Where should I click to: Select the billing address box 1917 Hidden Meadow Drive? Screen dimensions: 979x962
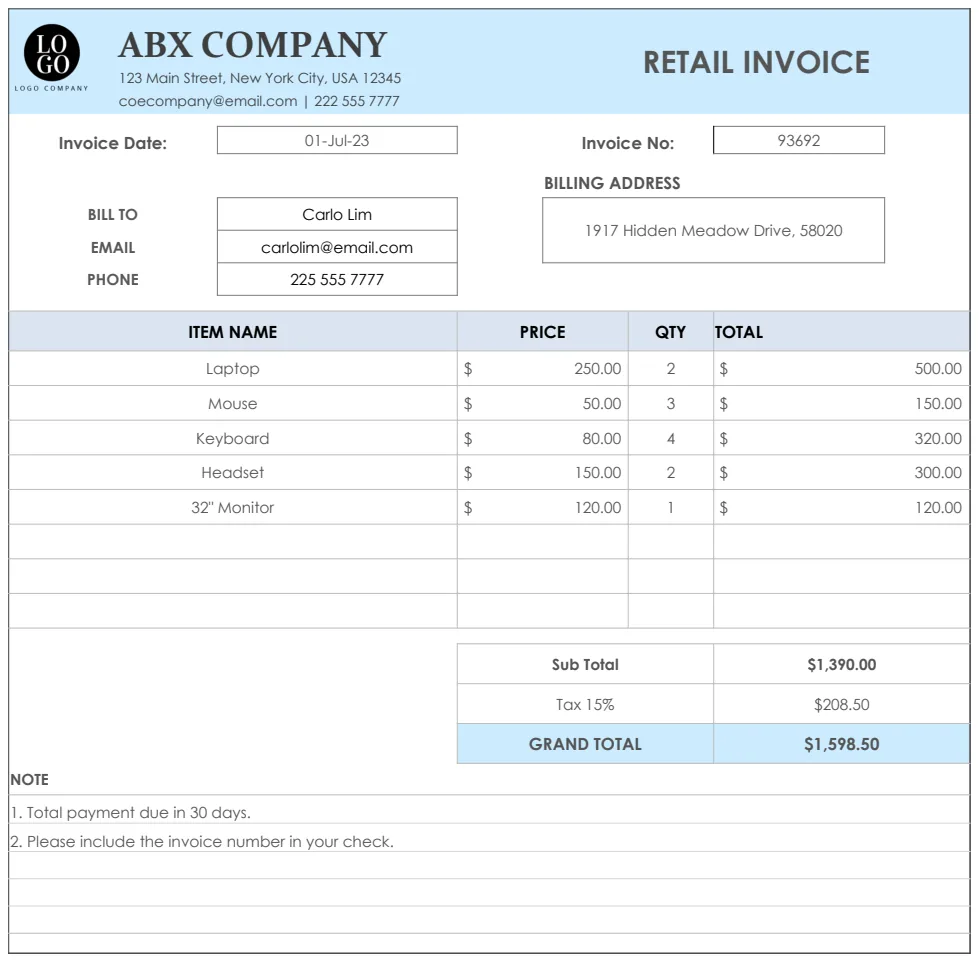713,230
